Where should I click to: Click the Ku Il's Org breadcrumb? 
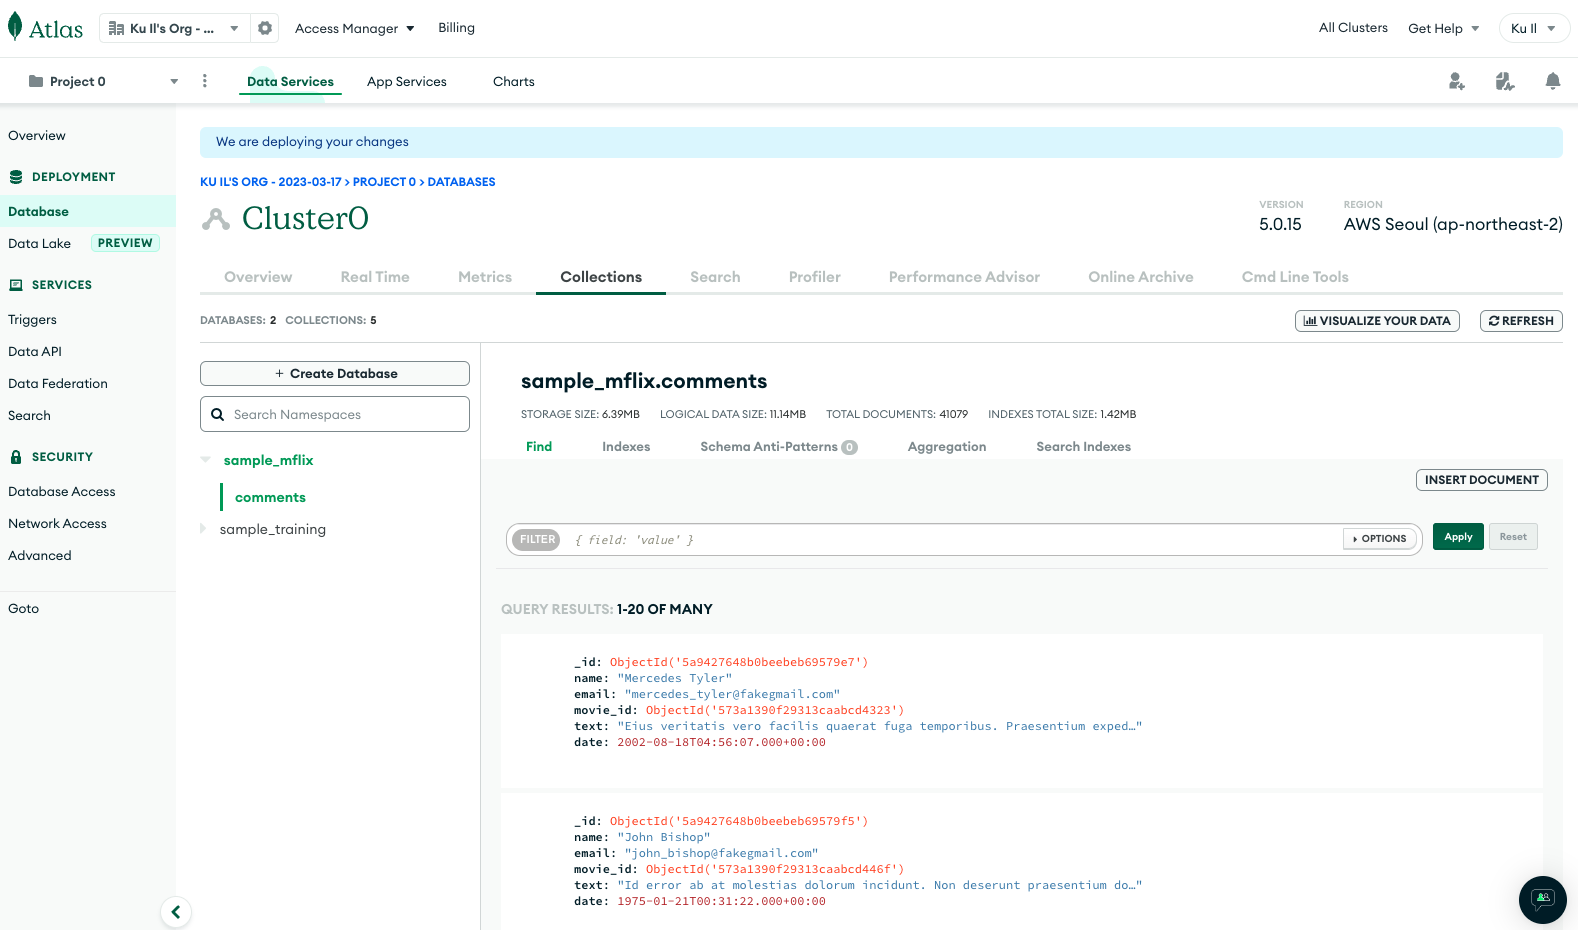coord(271,182)
